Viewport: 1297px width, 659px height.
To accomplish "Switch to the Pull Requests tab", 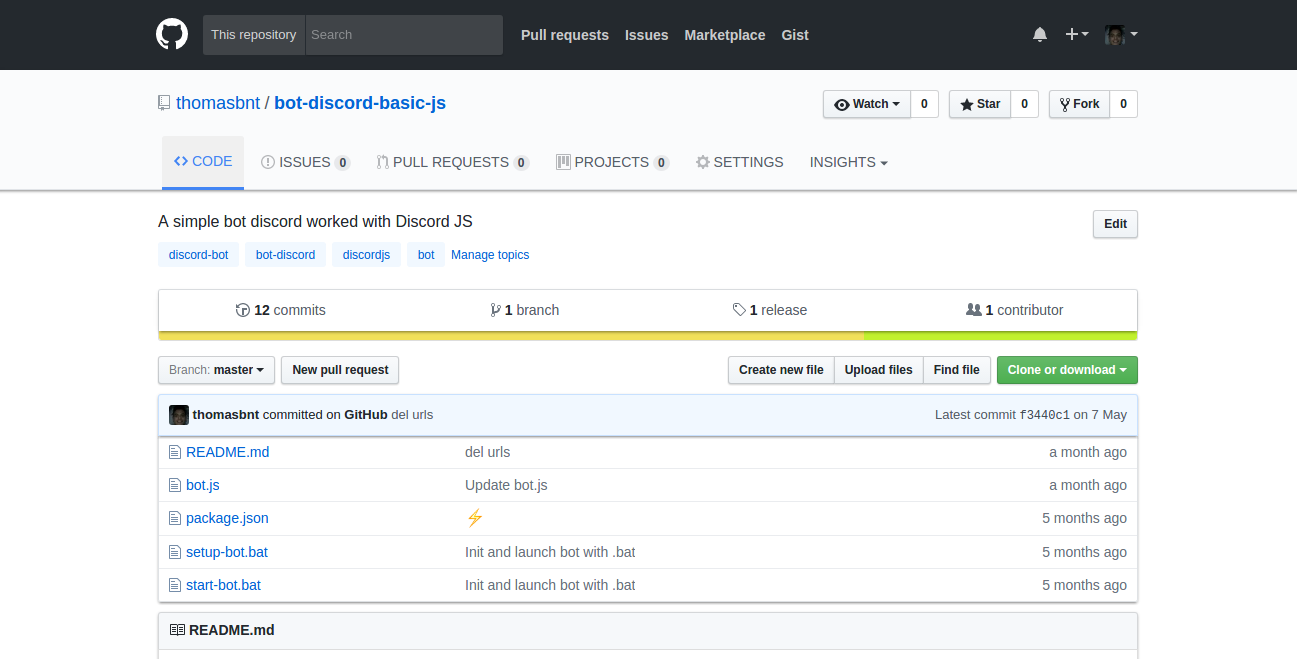I will (x=452, y=162).
